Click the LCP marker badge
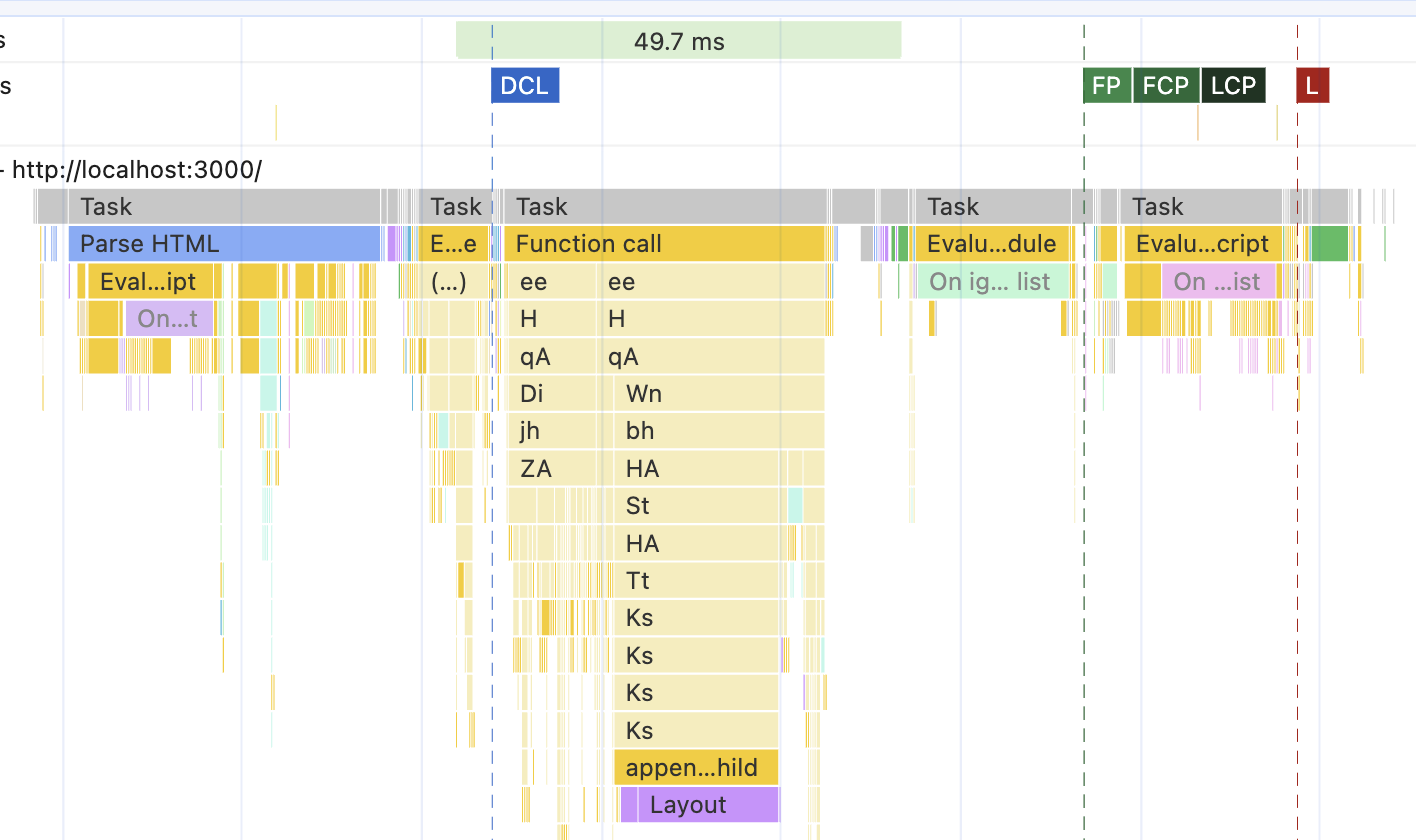Image resolution: width=1416 pixels, height=840 pixels. pos(1233,85)
